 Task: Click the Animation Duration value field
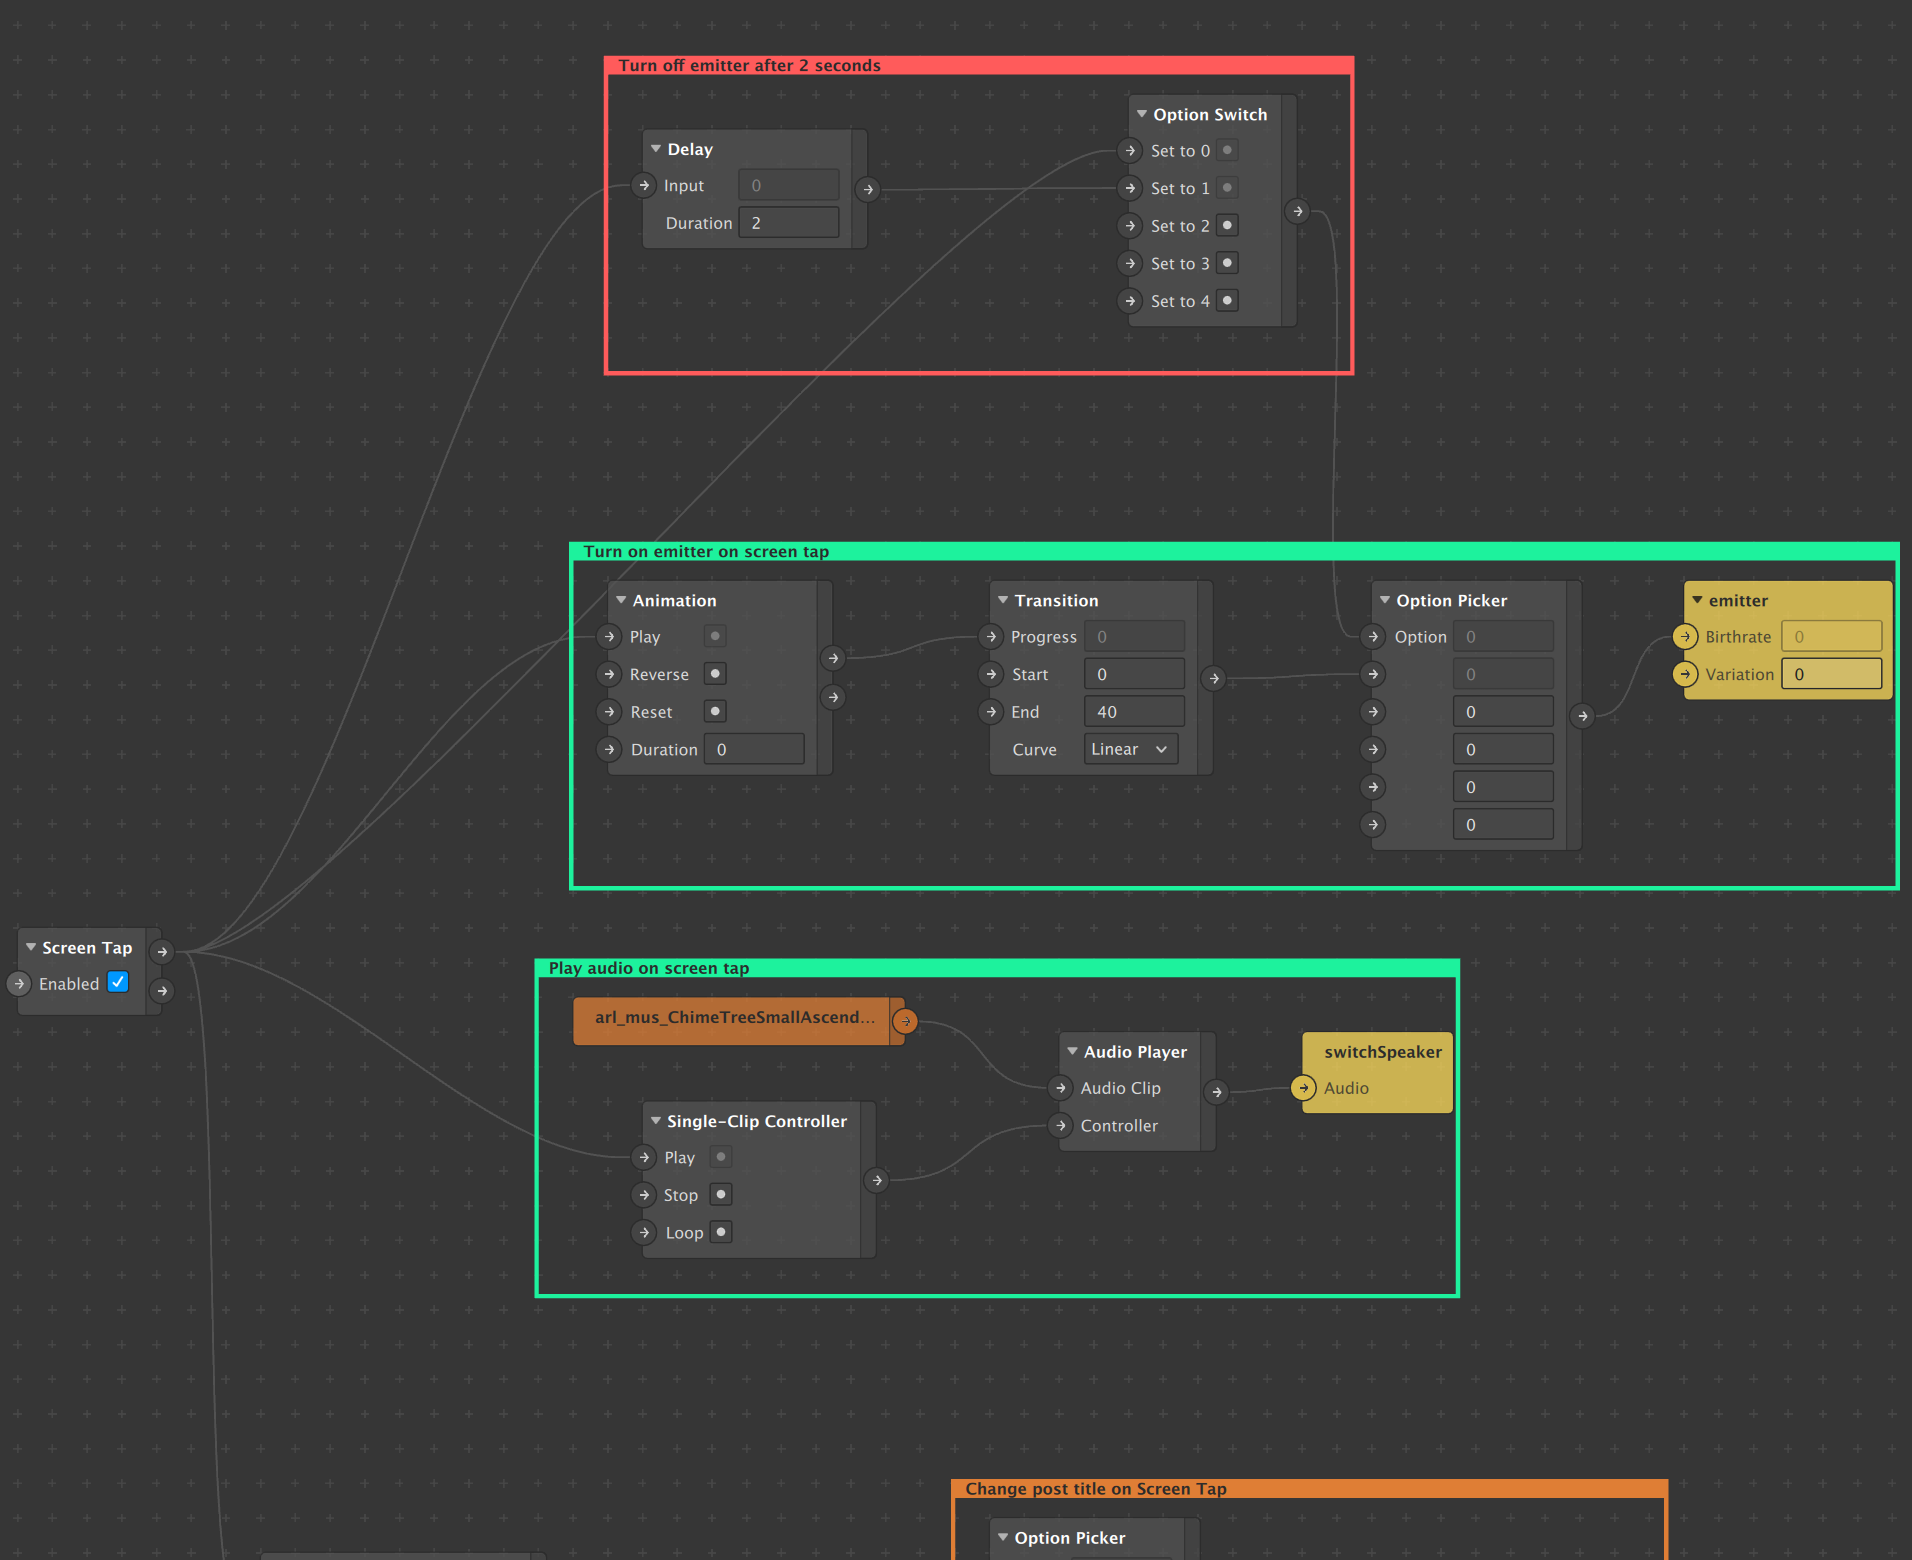point(754,749)
